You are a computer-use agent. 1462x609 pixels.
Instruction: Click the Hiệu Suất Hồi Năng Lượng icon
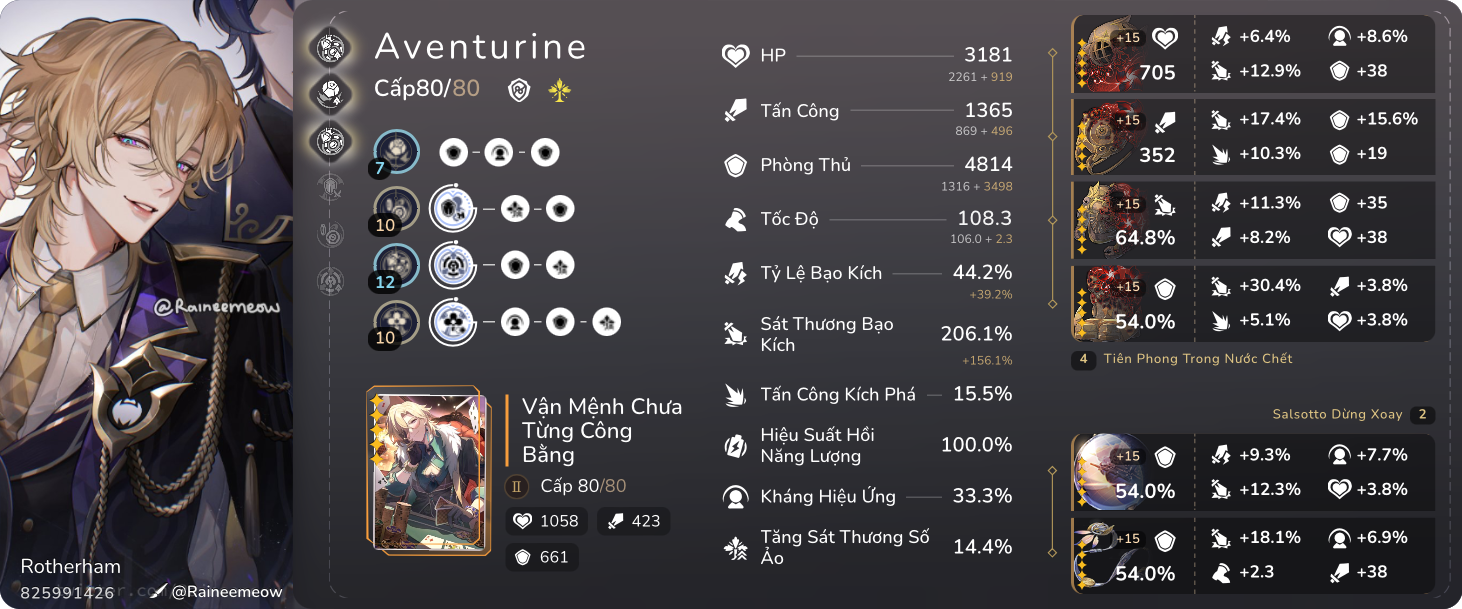pos(736,446)
